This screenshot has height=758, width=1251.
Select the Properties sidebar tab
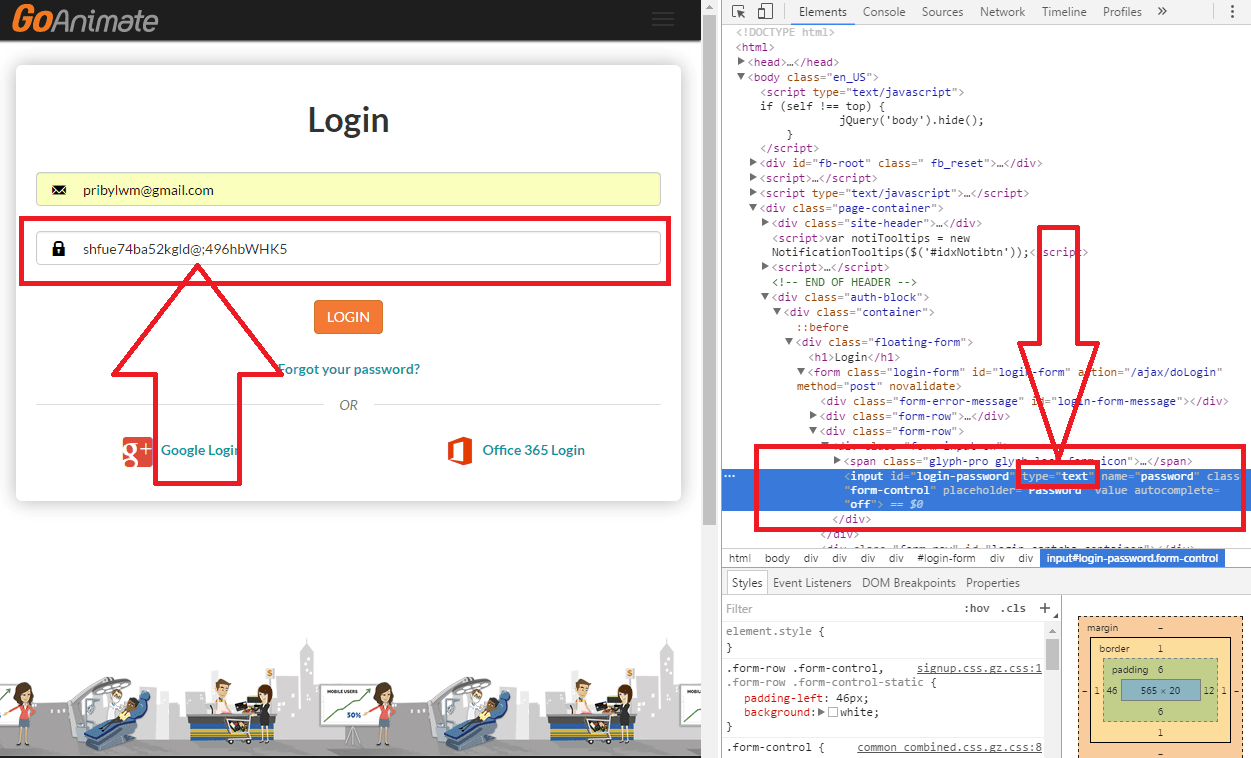click(993, 583)
